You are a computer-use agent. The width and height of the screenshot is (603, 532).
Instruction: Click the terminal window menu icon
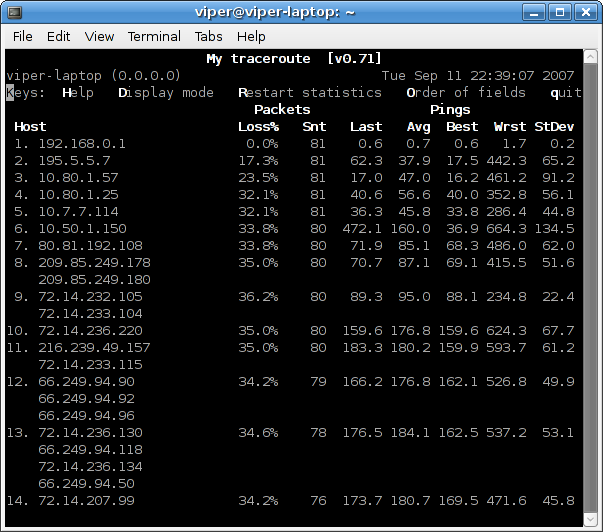[x=15, y=13]
